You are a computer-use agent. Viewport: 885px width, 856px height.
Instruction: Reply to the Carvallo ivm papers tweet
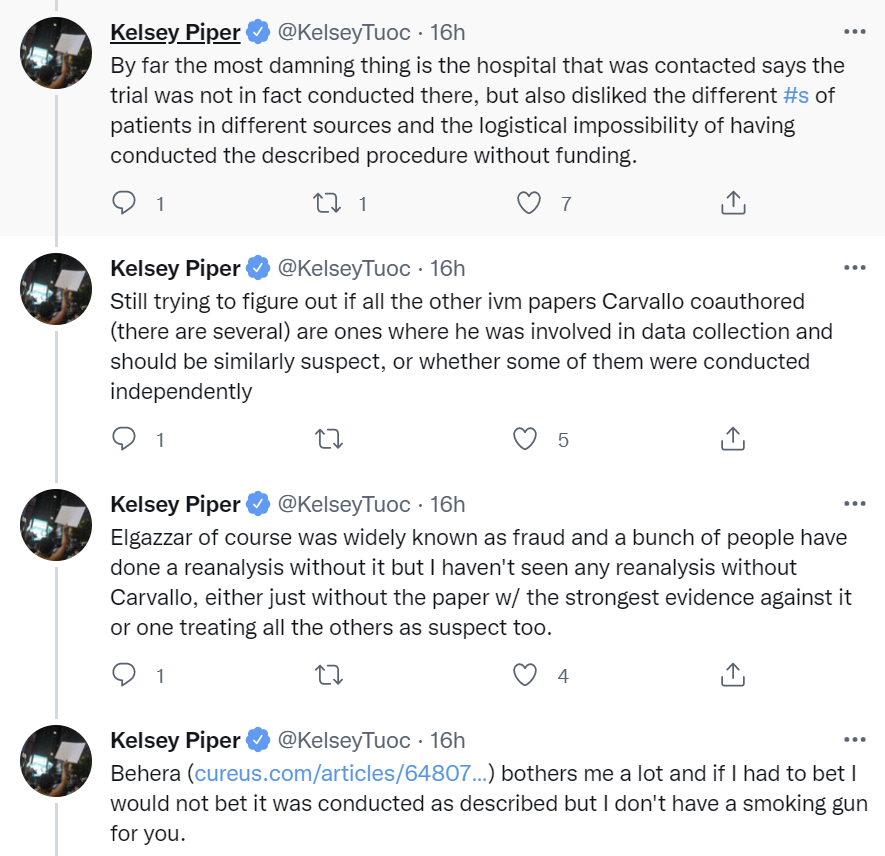coord(124,438)
